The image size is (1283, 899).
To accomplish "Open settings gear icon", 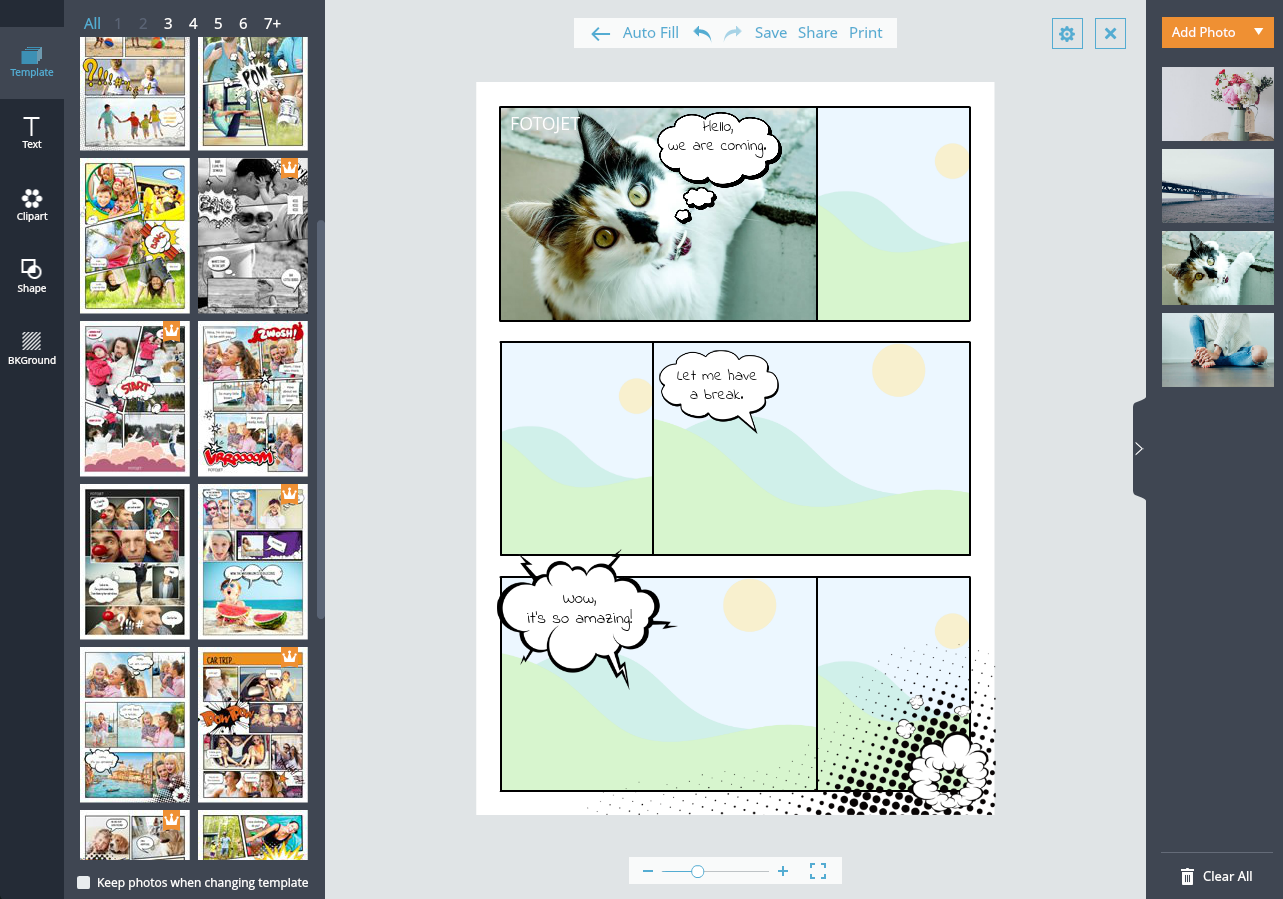I will click(x=1067, y=34).
